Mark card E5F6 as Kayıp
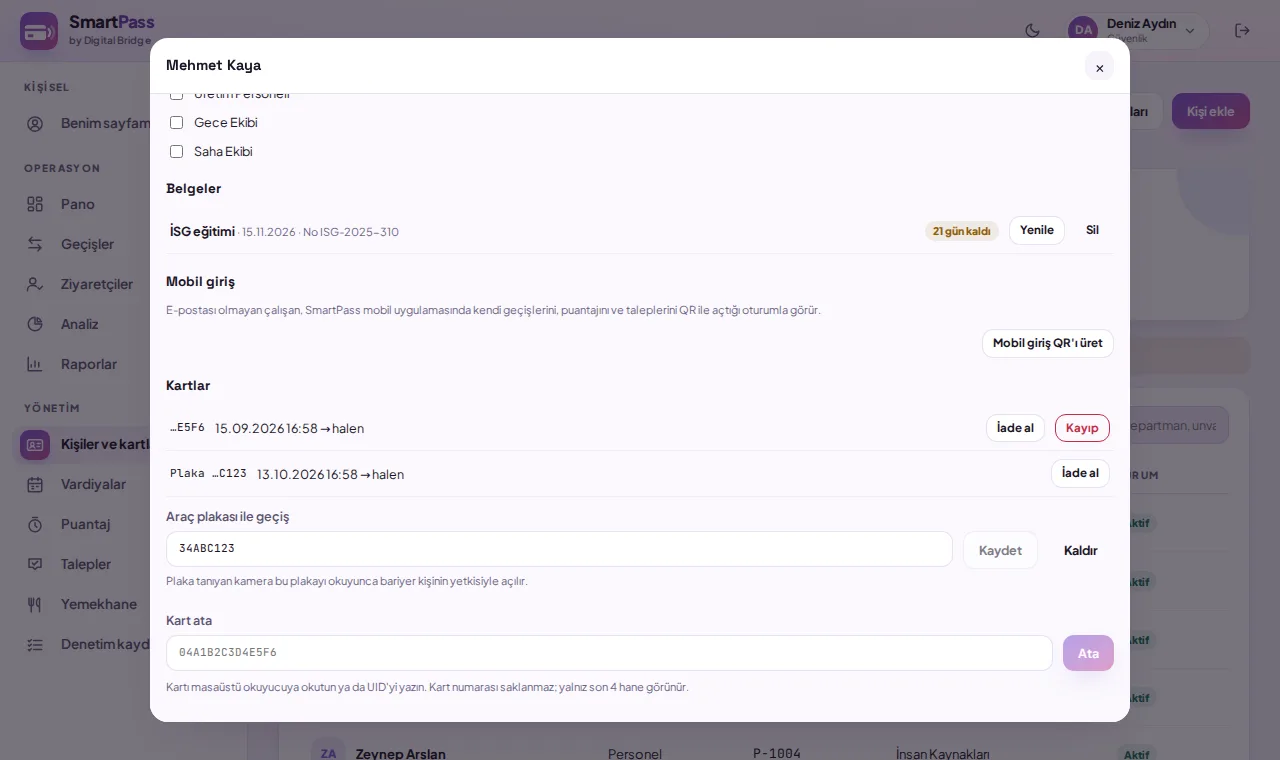Viewport: 1280px width, 760px height. pyautogui.click(x=1082, y=428)
